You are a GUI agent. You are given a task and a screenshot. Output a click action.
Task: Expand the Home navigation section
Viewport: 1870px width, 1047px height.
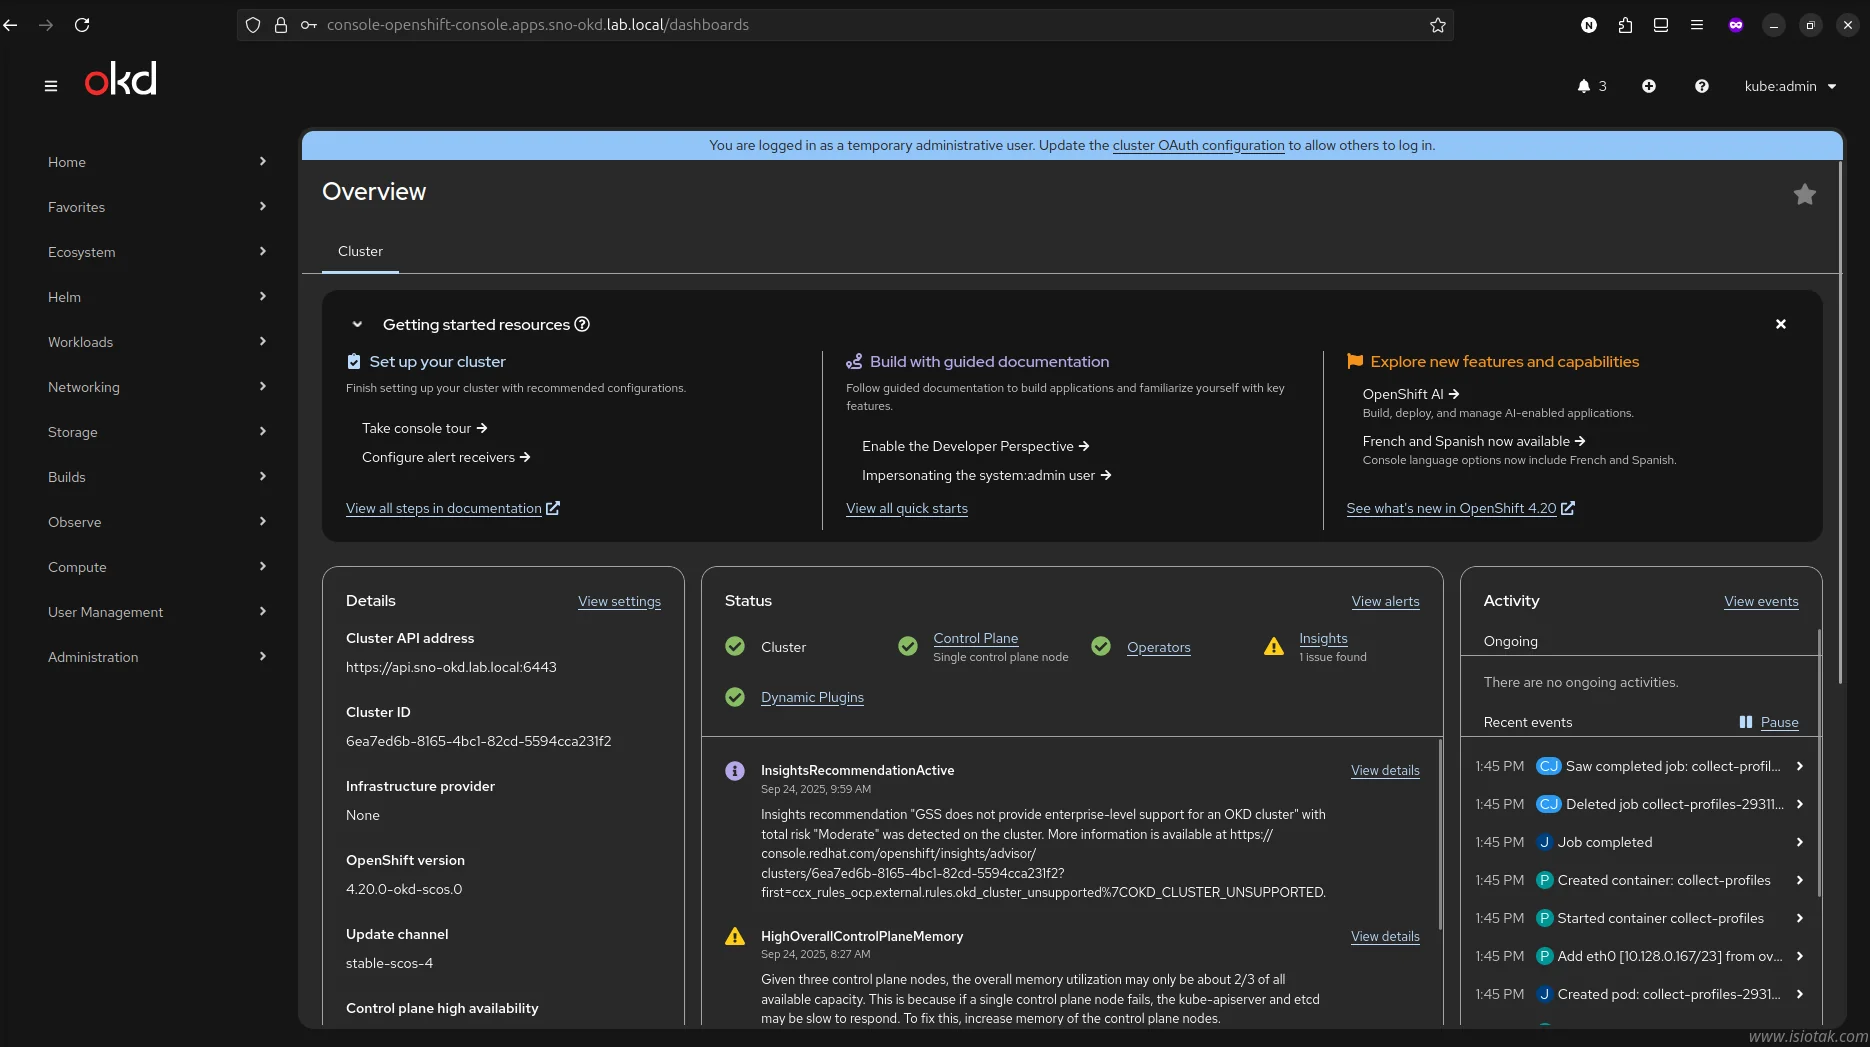(157, 162)
